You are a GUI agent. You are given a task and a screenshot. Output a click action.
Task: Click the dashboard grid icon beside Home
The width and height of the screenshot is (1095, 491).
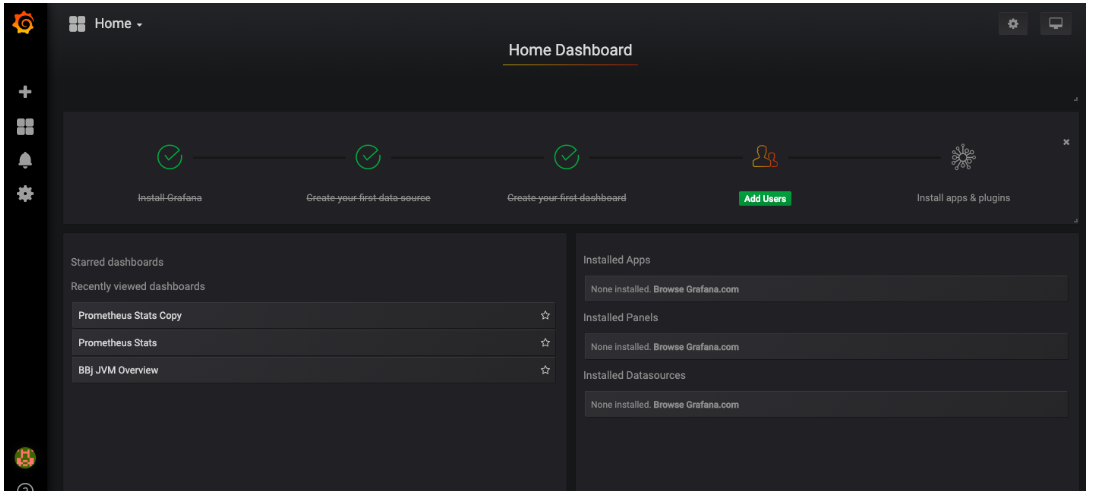tap(77, 24)
